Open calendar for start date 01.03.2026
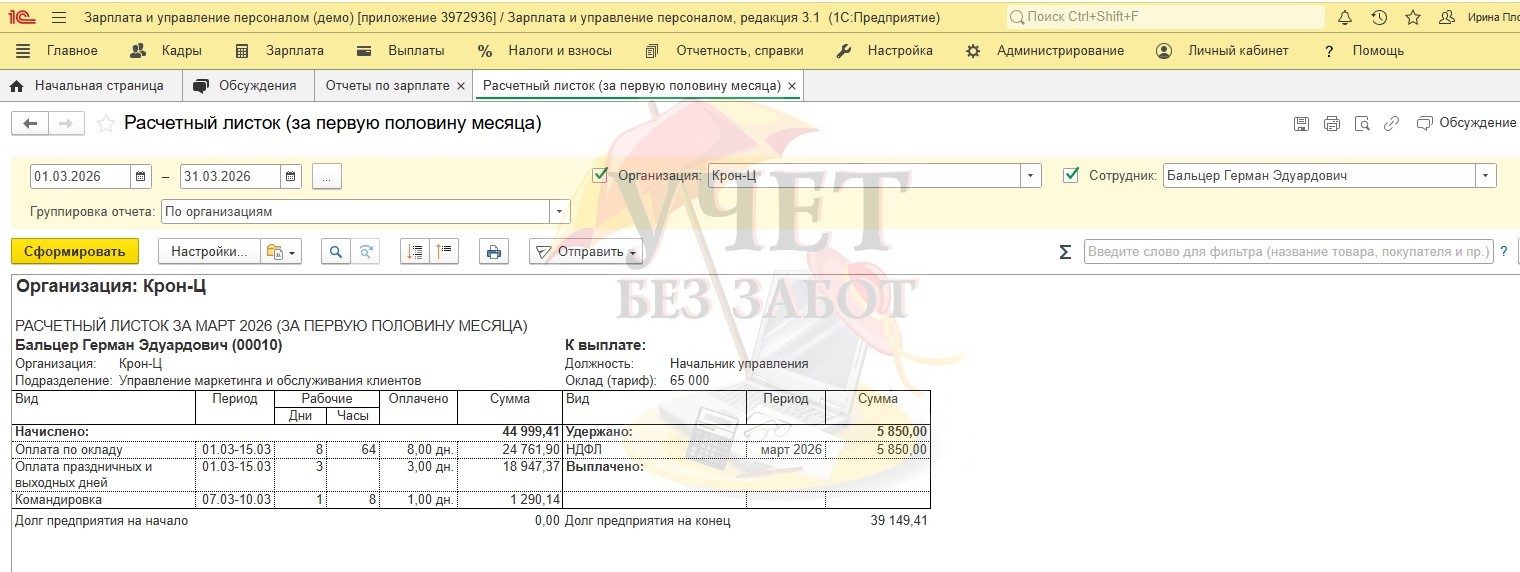The image size is (1520, 572). [141, 176]
